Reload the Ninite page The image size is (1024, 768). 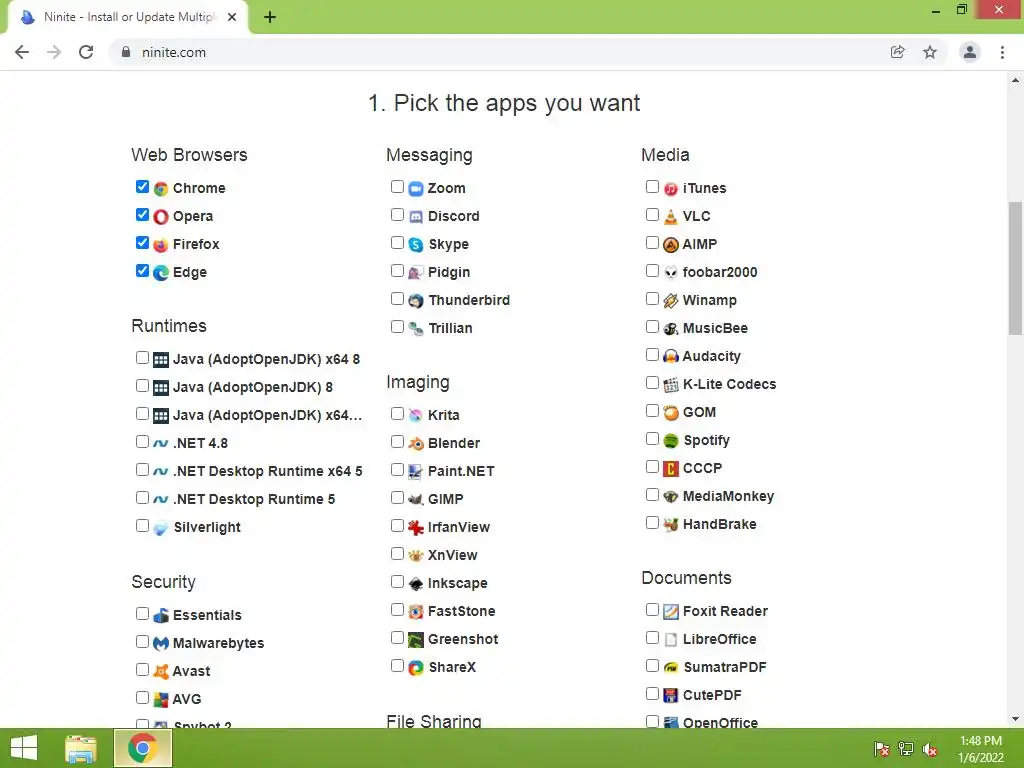(x=86, y=52)
